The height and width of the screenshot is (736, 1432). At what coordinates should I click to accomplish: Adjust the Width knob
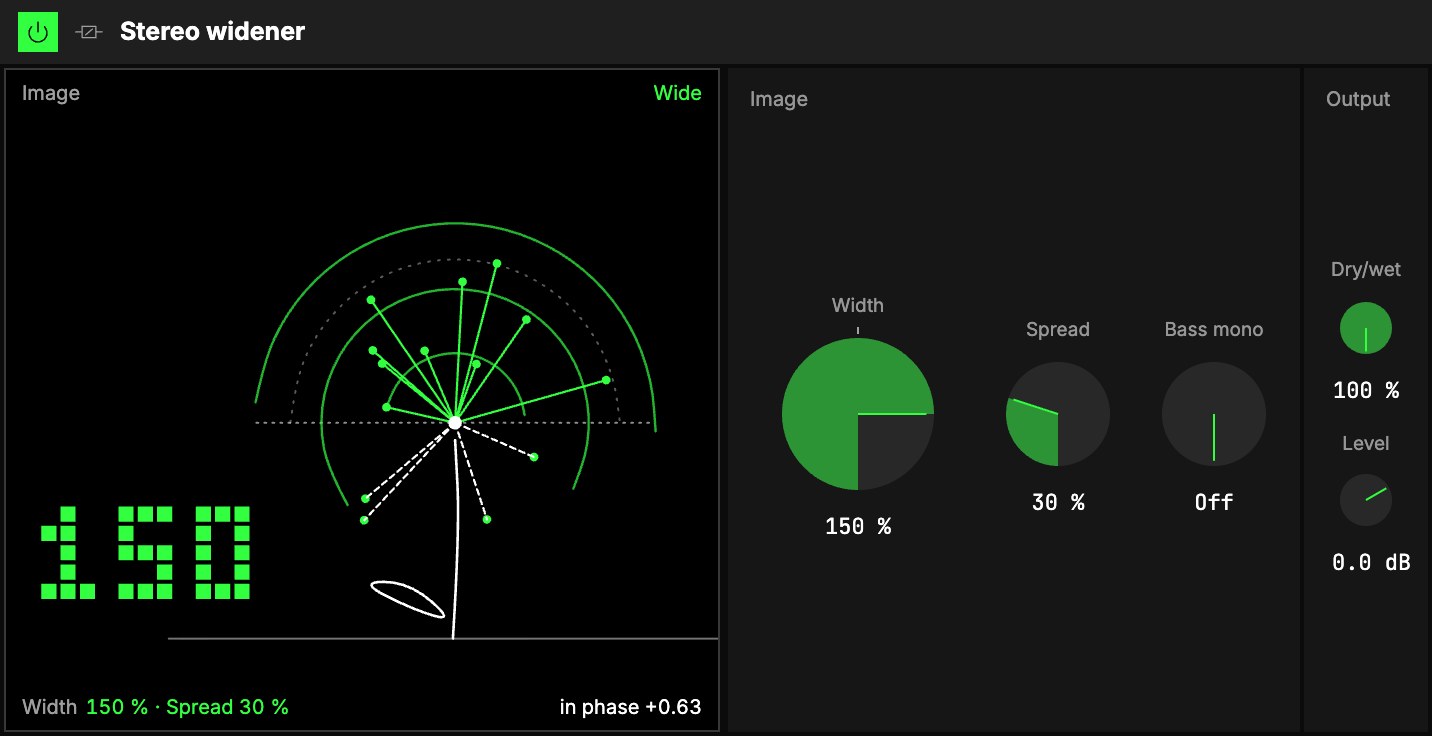[858, 414]
